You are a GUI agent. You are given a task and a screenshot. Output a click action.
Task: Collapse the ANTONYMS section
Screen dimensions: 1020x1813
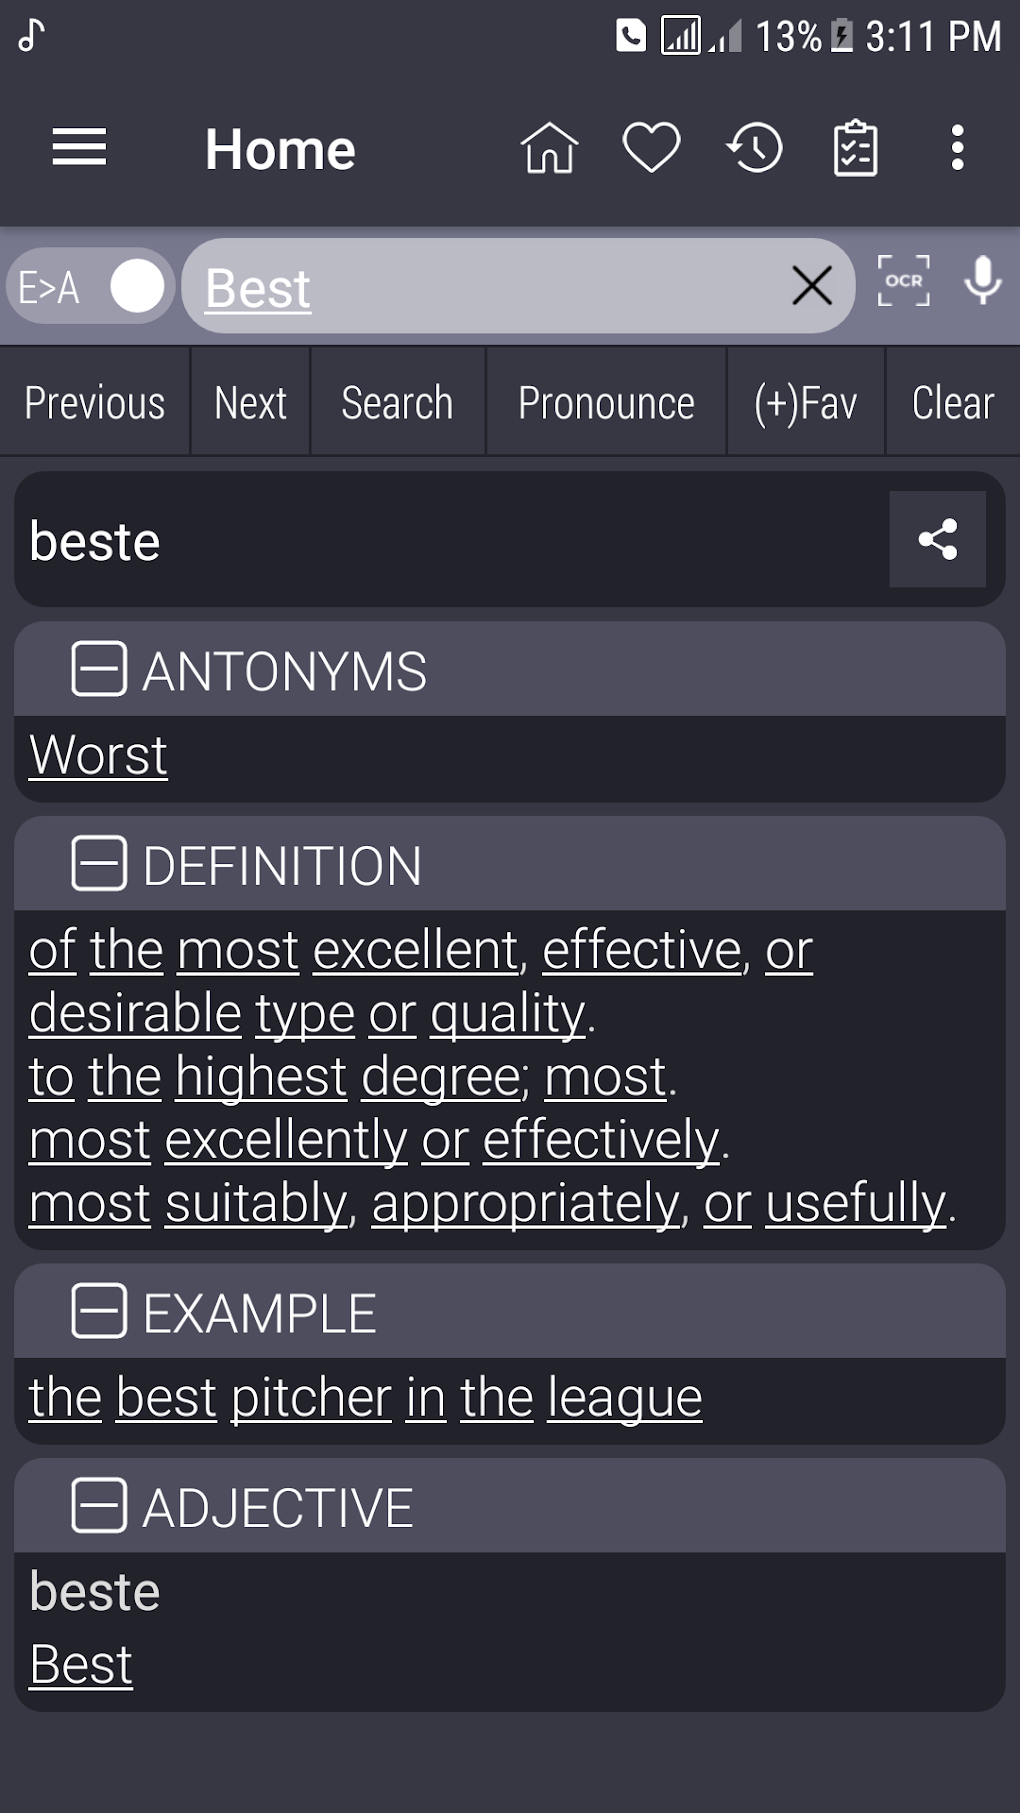(x=99, y=669)
